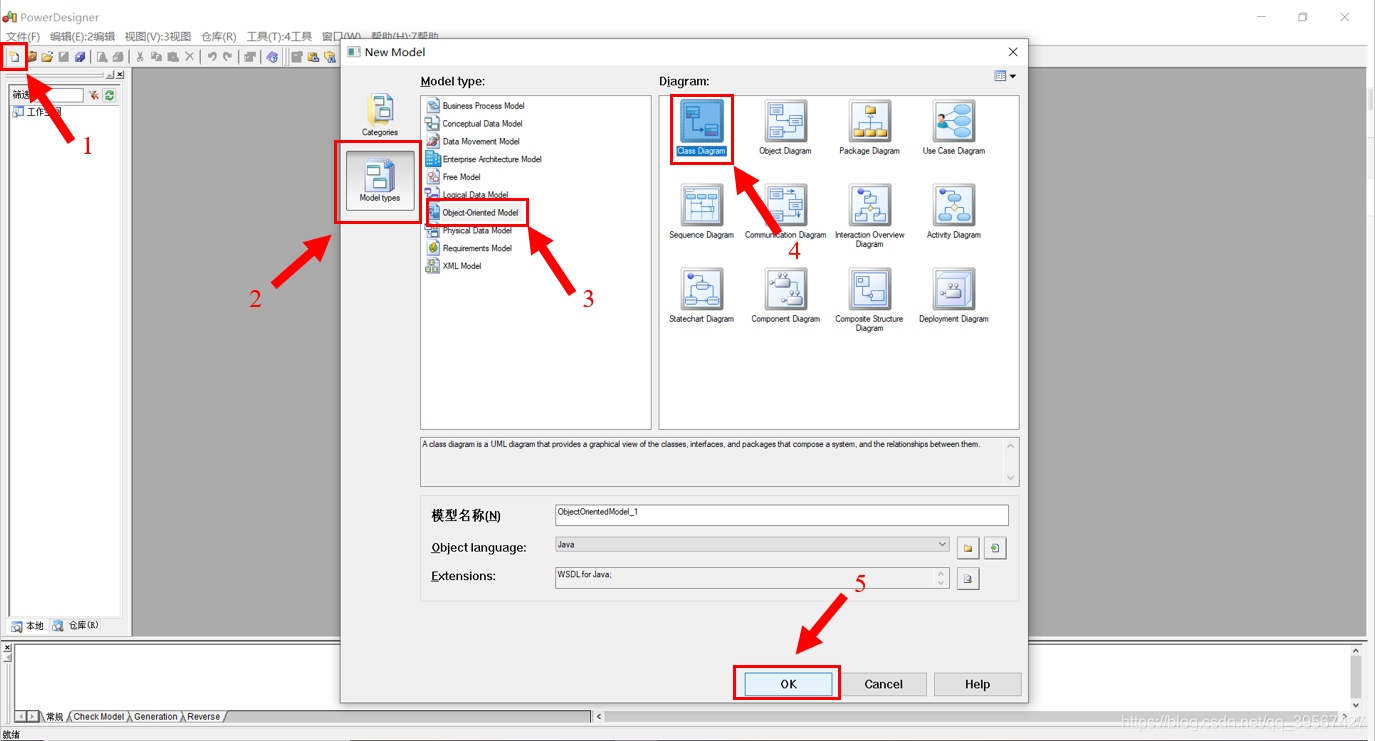Click the Paste icon in main toolbar

[x=173, y=57]
